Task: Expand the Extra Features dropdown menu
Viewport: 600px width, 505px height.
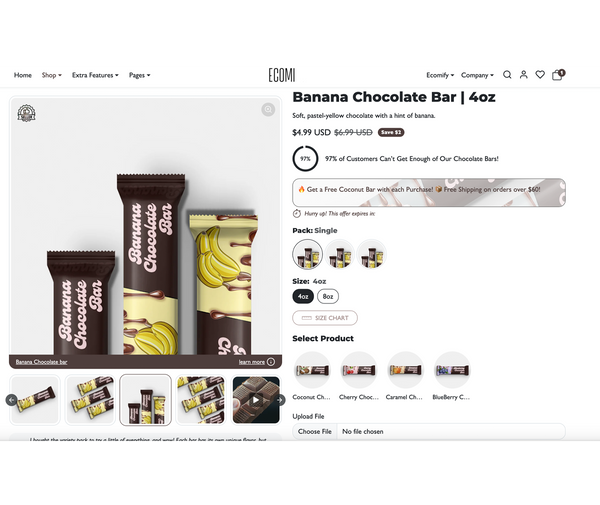Action: pyautogui.click(x=95, y=75)
